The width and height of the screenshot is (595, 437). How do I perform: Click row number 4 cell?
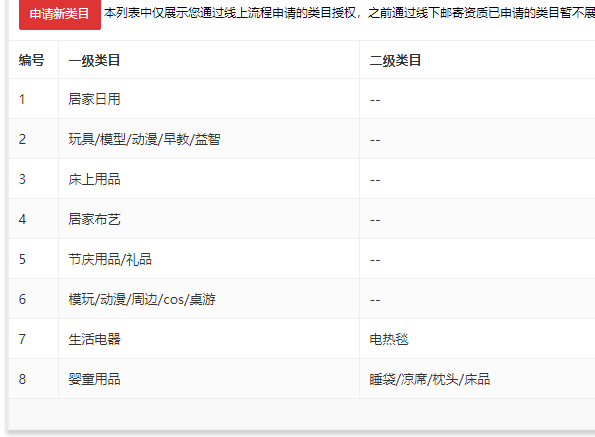coord(33,219)
